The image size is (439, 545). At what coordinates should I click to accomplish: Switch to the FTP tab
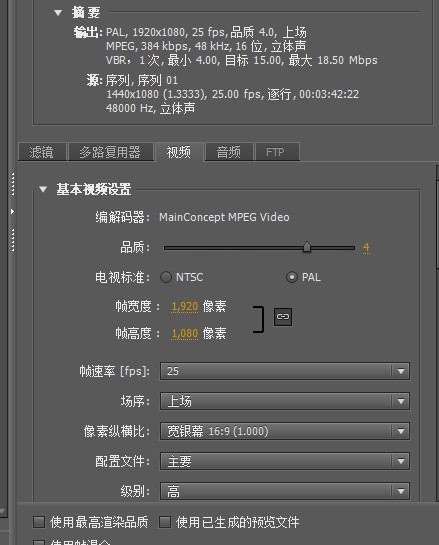pyautogui.click(x=277, y=152)
